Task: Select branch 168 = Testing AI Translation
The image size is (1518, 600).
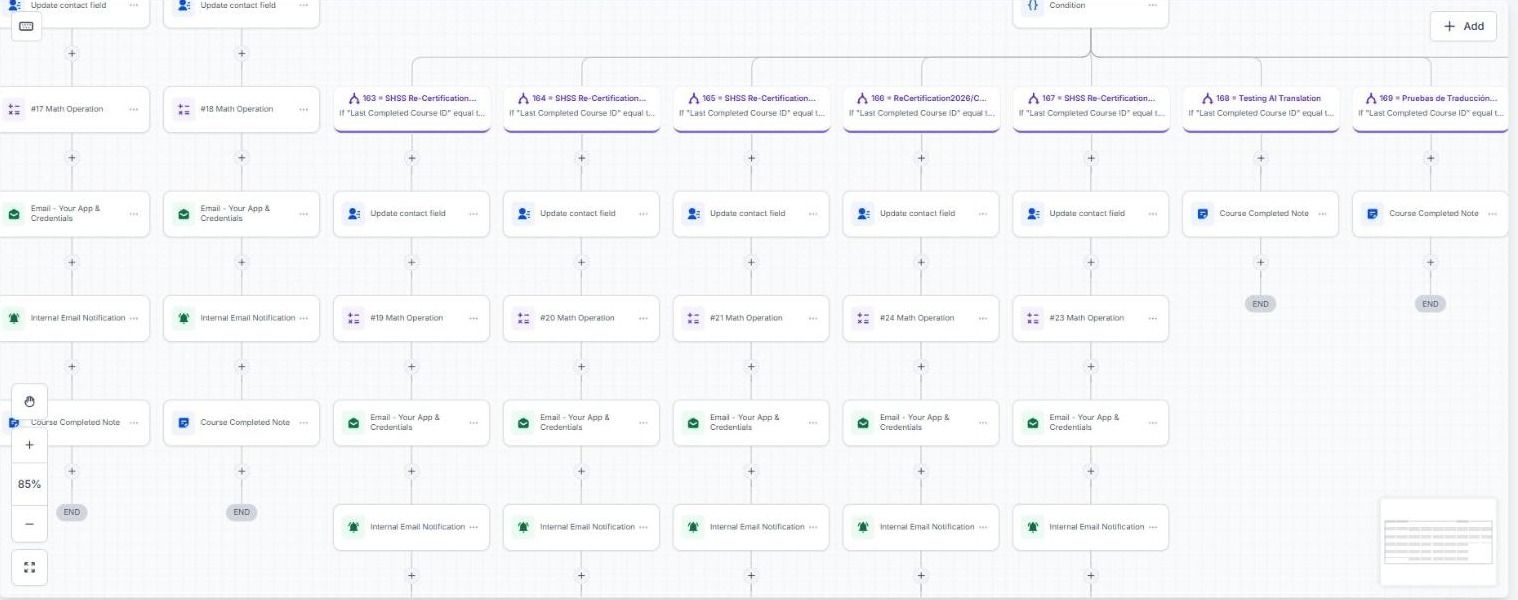Action: tap(1261, 109)
